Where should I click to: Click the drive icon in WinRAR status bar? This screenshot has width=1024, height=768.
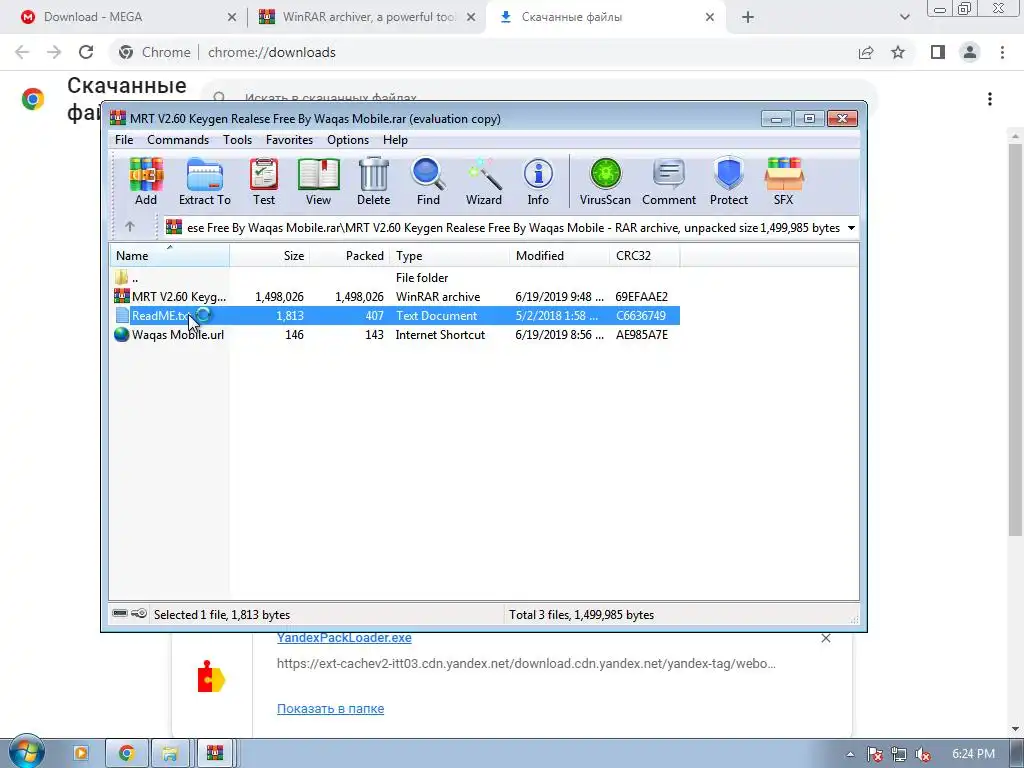(120, 613)
